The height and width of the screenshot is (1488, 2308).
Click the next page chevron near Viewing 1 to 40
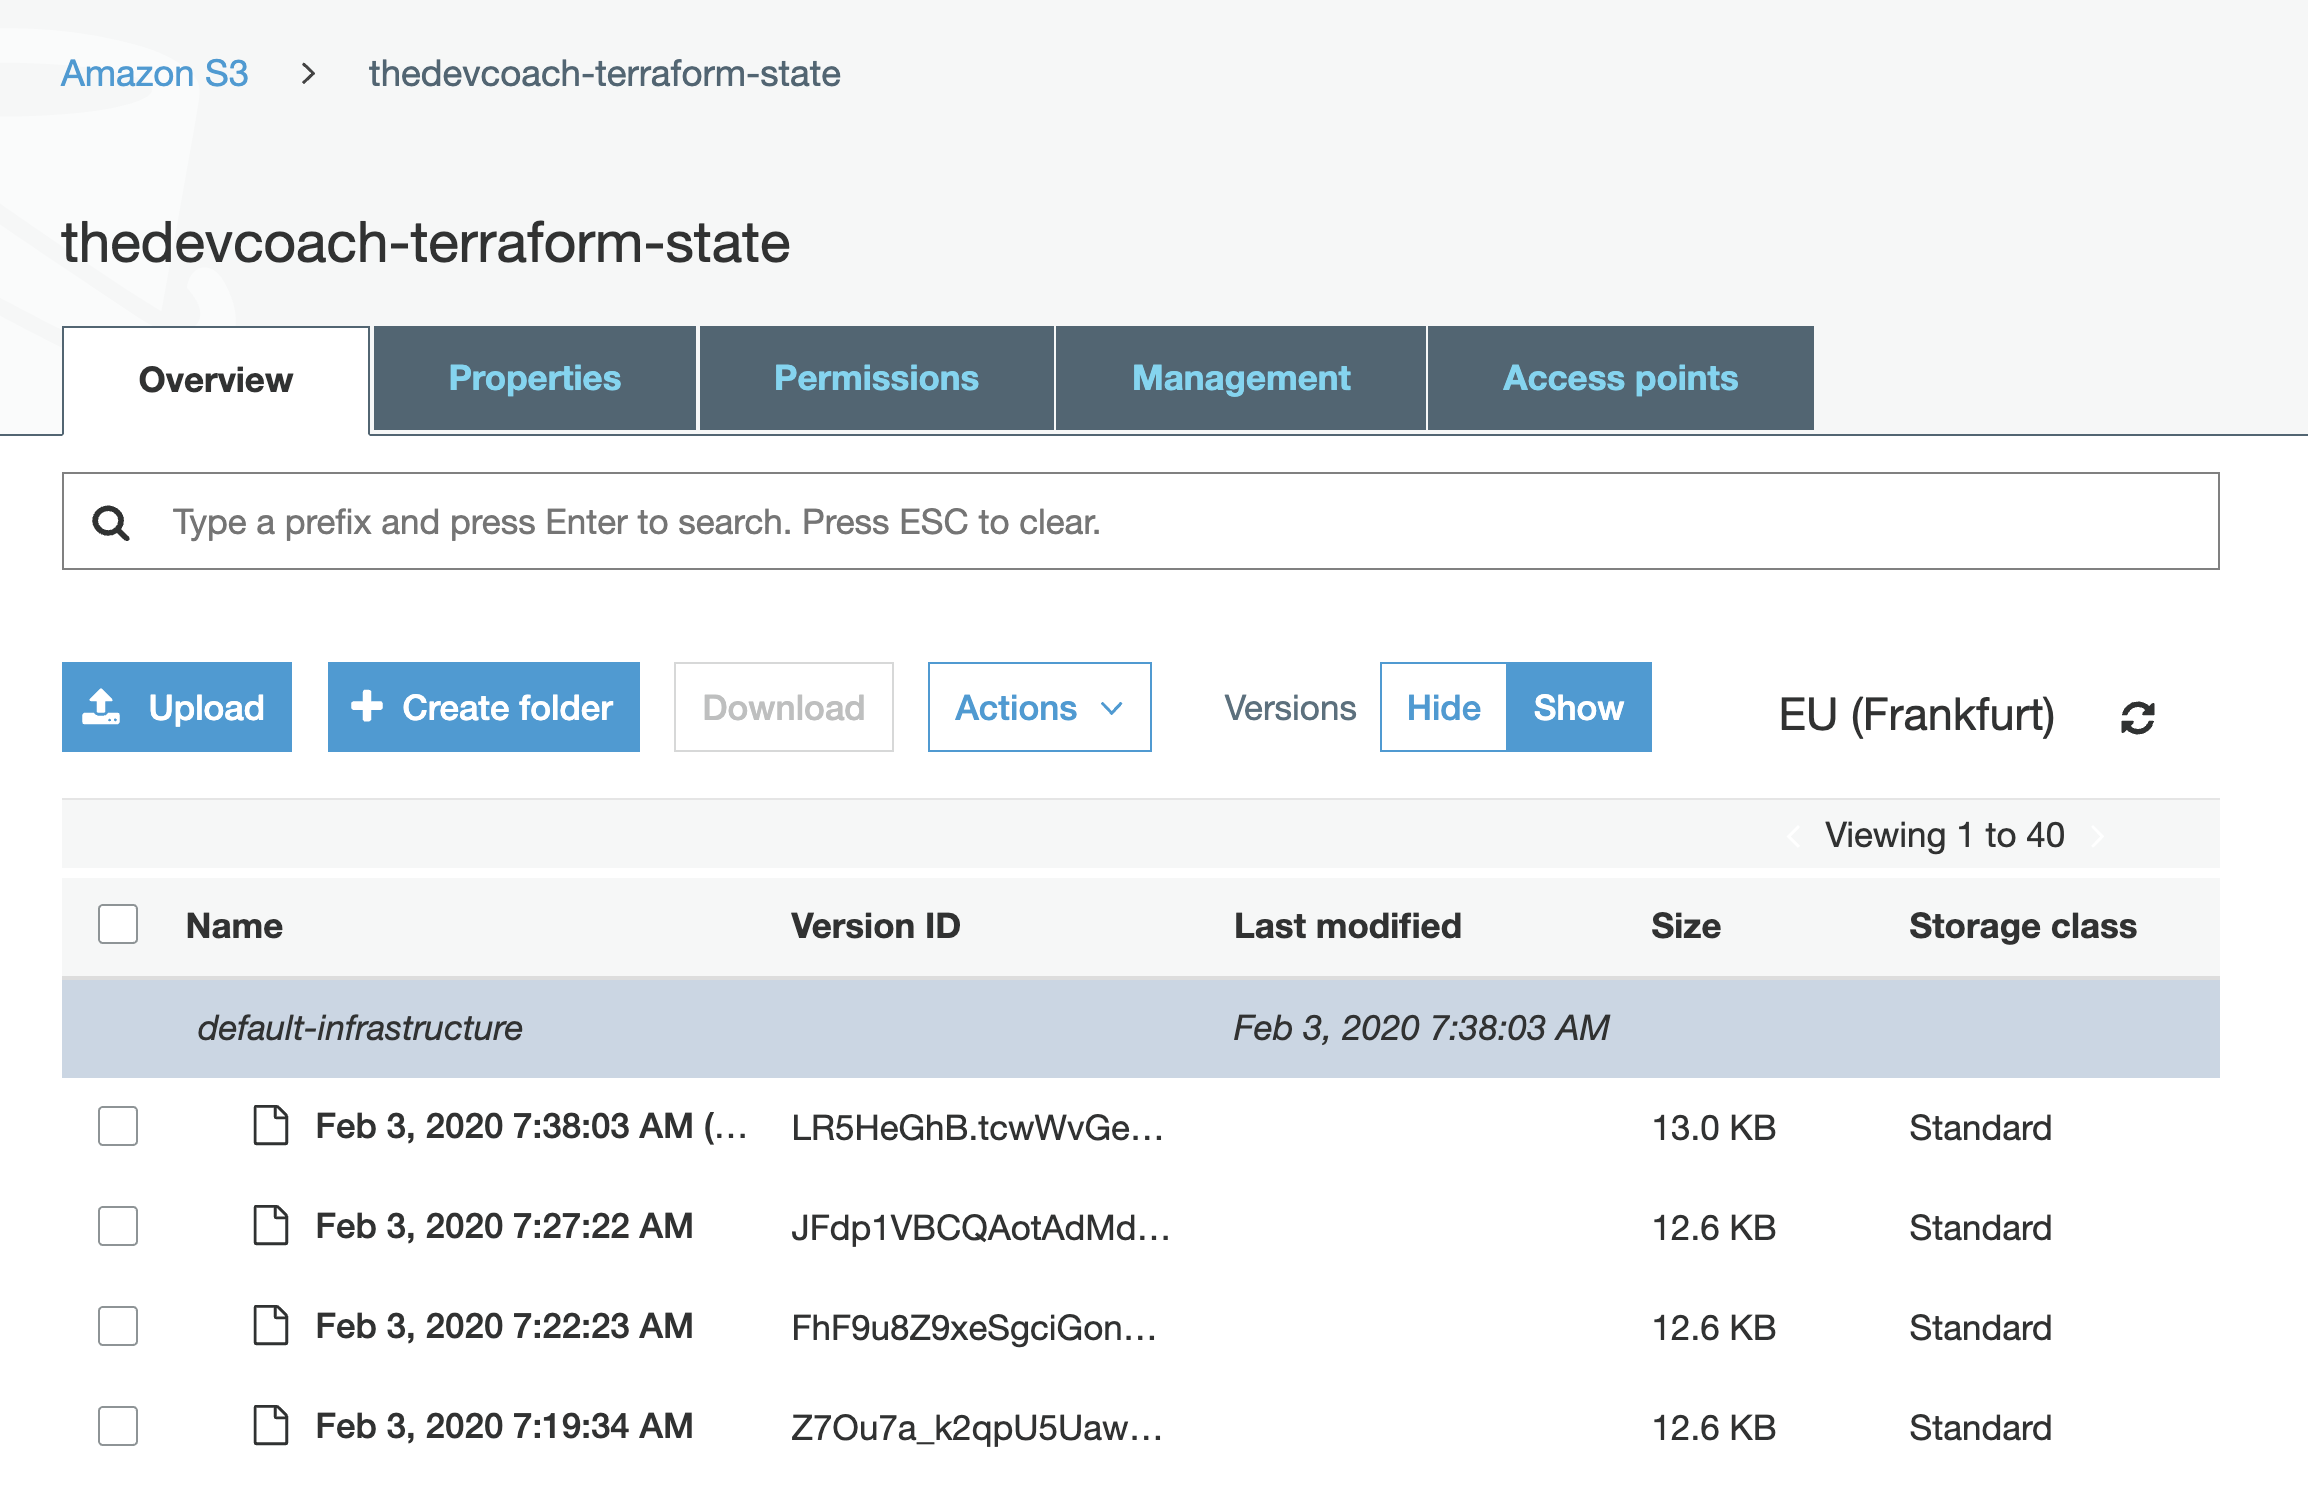(x=2098, y=835)
